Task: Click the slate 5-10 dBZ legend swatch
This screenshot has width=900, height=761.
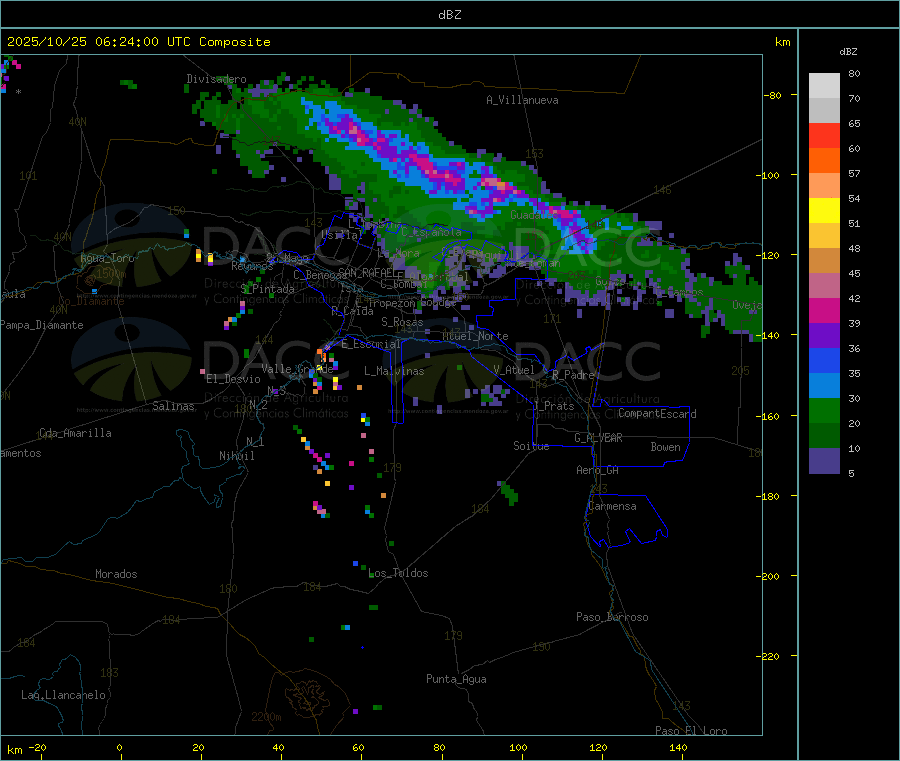Action: [x=824, y=461]
